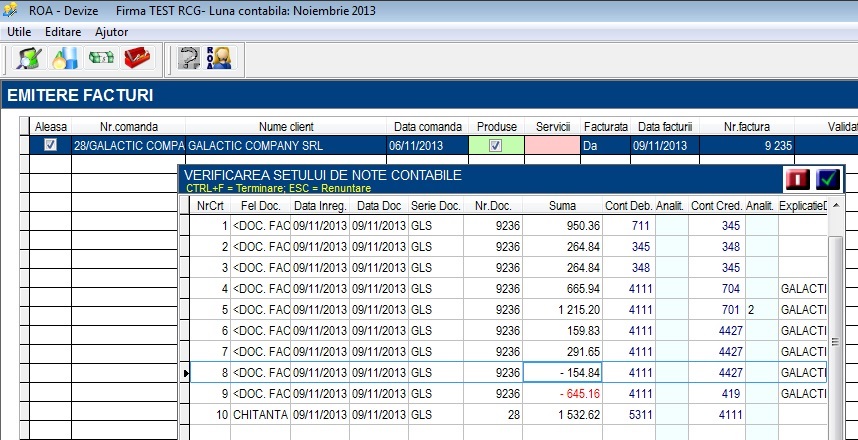The width and height of the screenshot is (858, 440).
Task: Open the red toolbox icon
Action: click(x=137, y=58)
